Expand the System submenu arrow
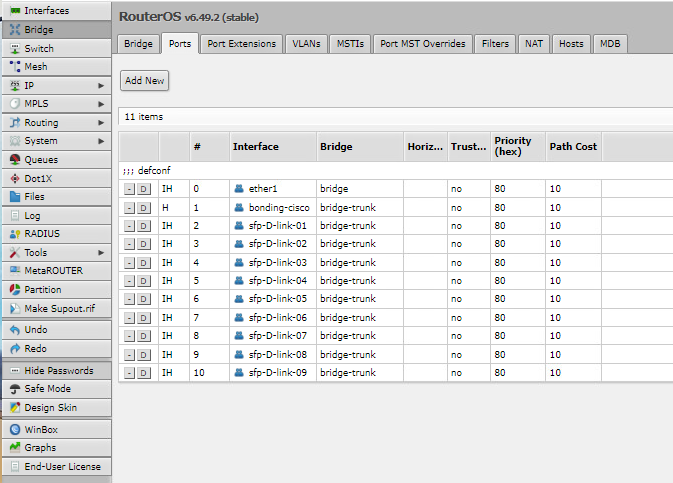The height and width of the screenshot is (483, 673). click(101, 141)
